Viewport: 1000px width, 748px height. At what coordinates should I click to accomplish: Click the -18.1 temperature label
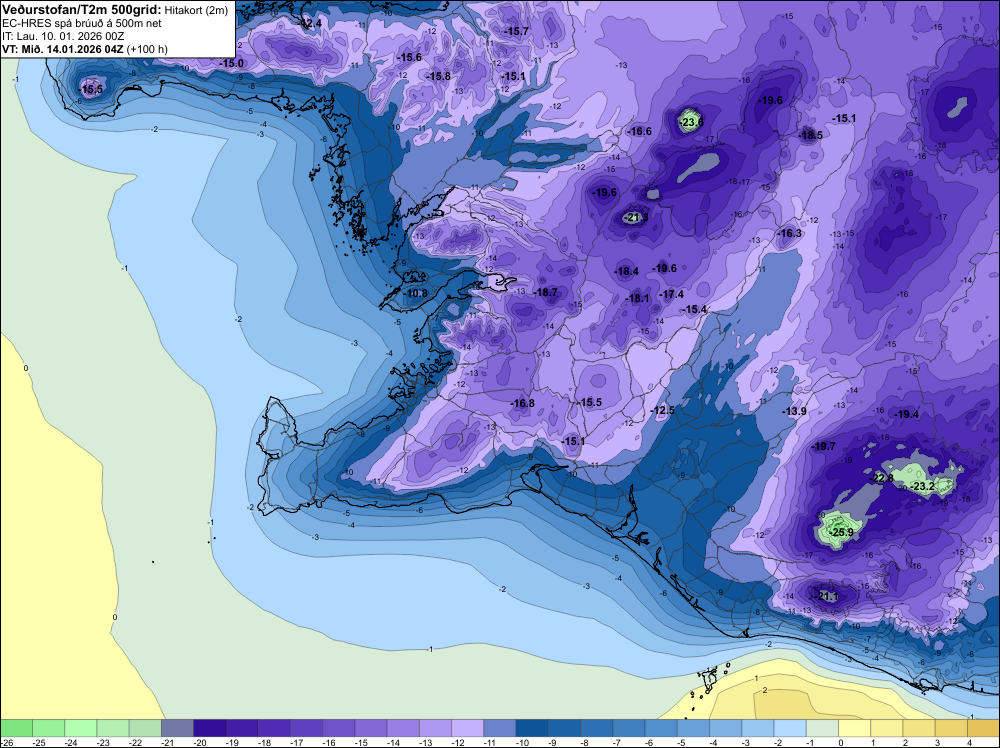(637, 298)
